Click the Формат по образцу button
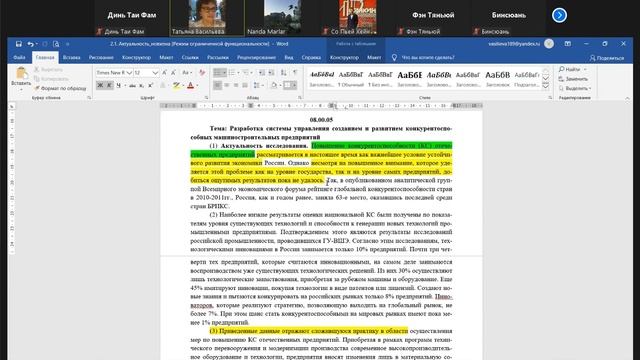The height and width of the screenshot is (360, 640). pyautogui.click(x=60, y=88)
